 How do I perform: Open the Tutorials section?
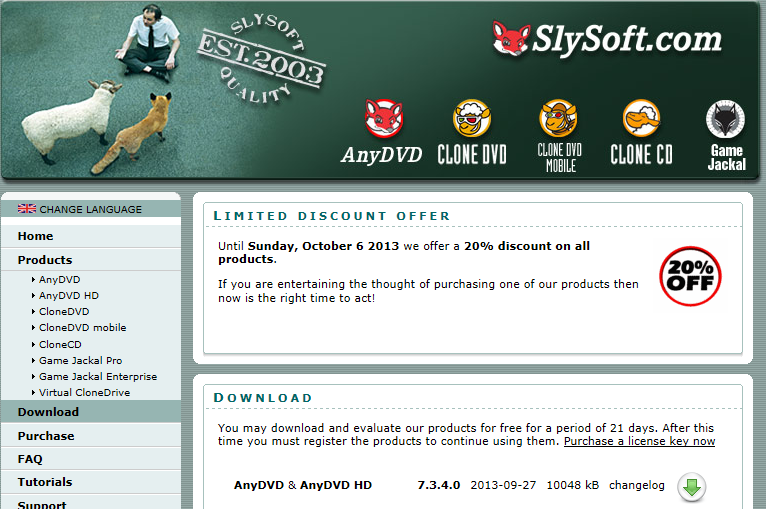point(91,482)
